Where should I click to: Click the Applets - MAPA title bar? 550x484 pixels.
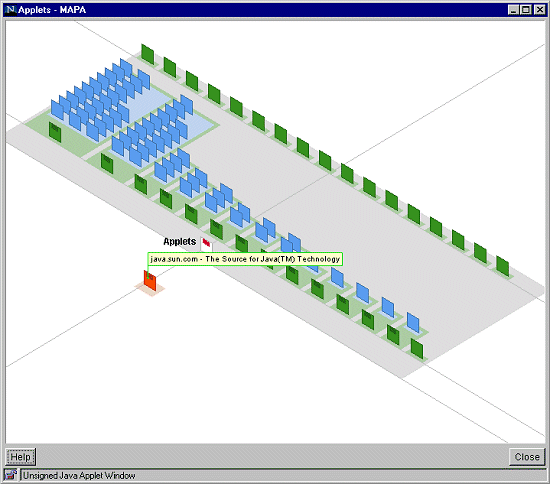click(x=260, y=9)
